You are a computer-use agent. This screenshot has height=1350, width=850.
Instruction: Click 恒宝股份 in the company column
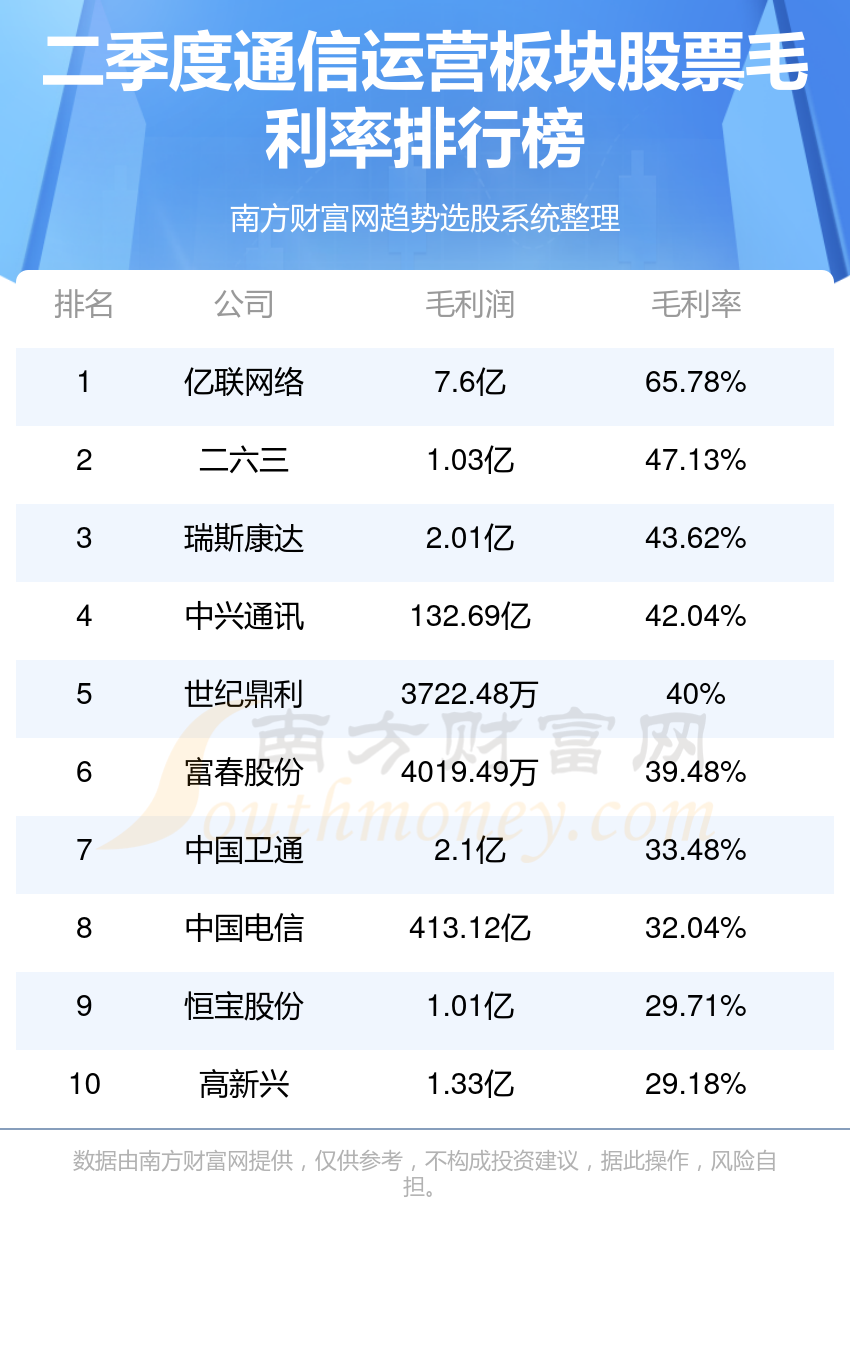coord(244,1006)
